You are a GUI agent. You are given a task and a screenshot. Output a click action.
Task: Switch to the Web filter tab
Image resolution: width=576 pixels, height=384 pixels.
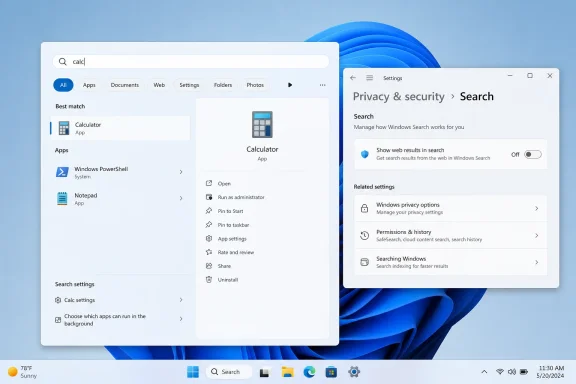point(159,85)
